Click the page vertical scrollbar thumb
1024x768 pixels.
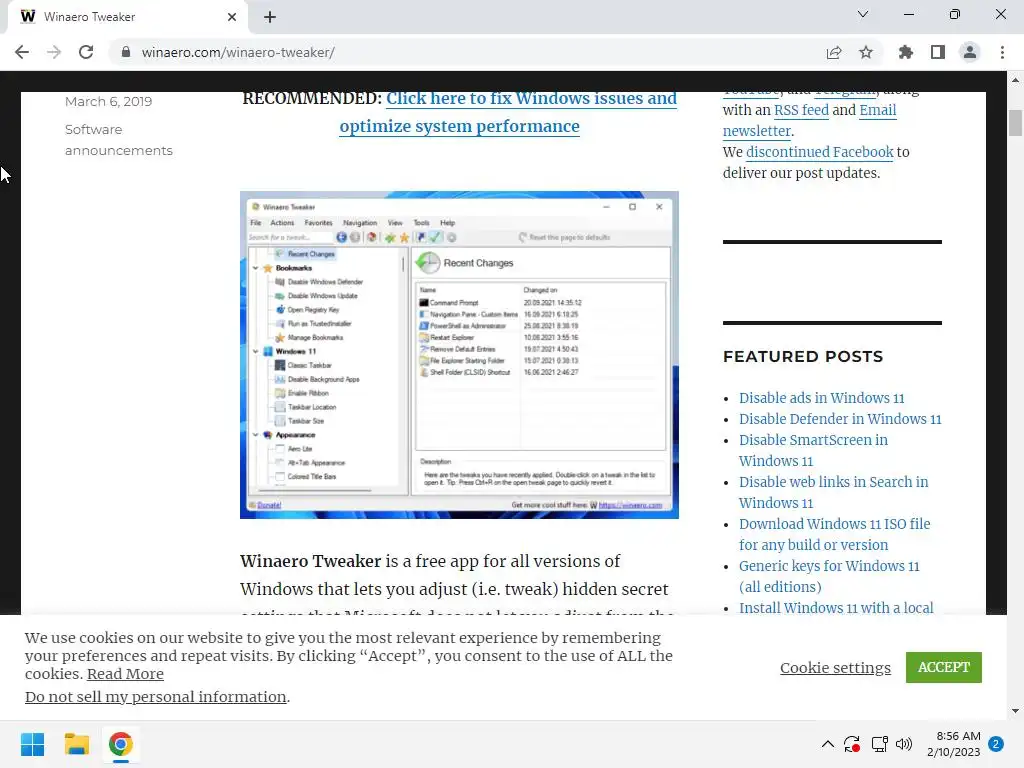(1015, 123)
